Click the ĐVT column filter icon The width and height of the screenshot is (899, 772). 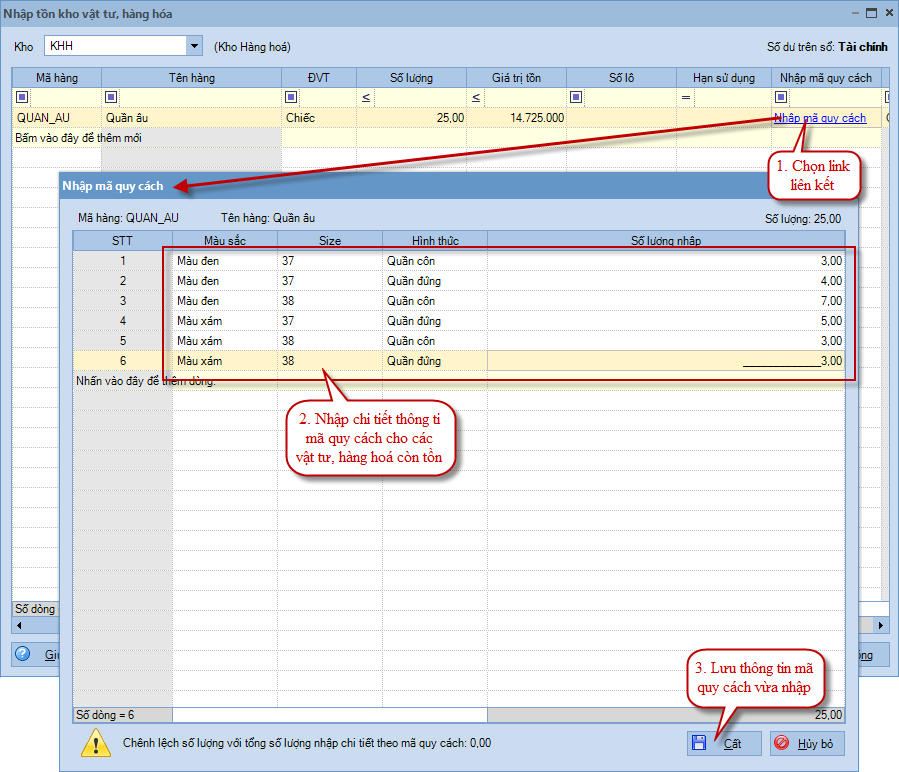click(x=291, y=97)
